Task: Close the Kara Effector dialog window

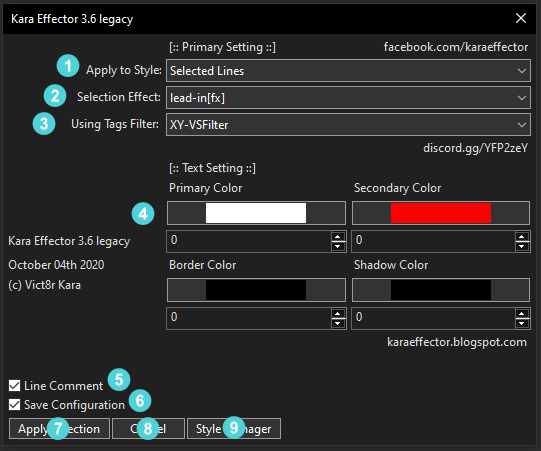Action: [521, 18]
